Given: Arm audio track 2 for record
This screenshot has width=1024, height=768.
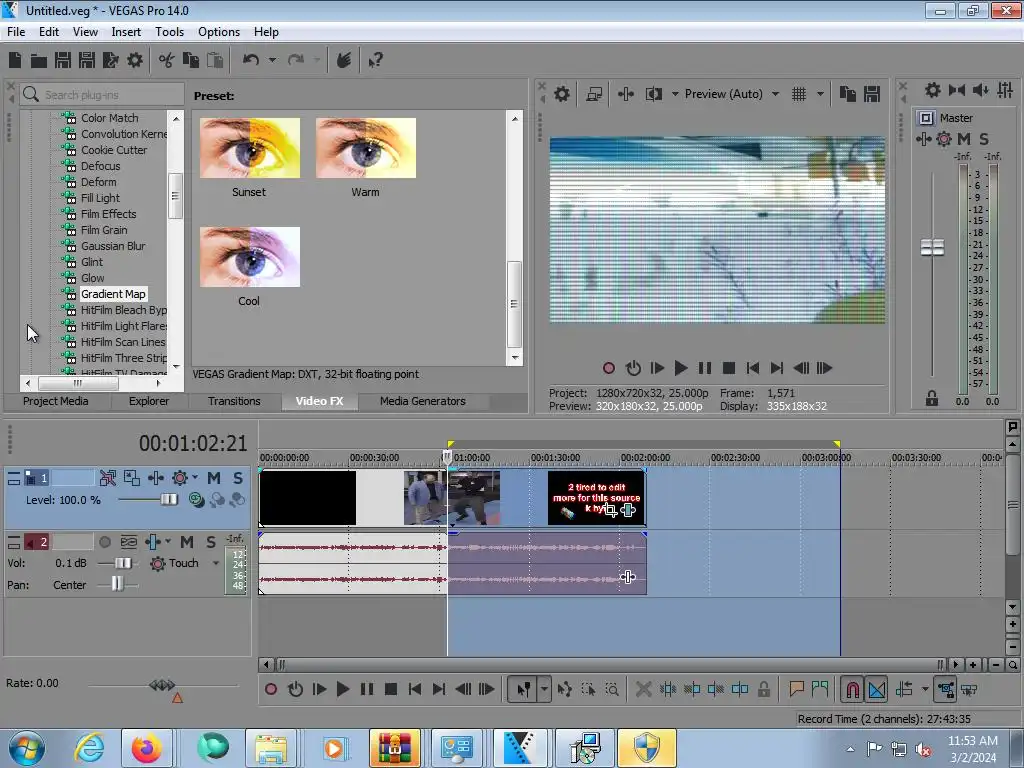Looking at the screenshot, I should [104, 542].
